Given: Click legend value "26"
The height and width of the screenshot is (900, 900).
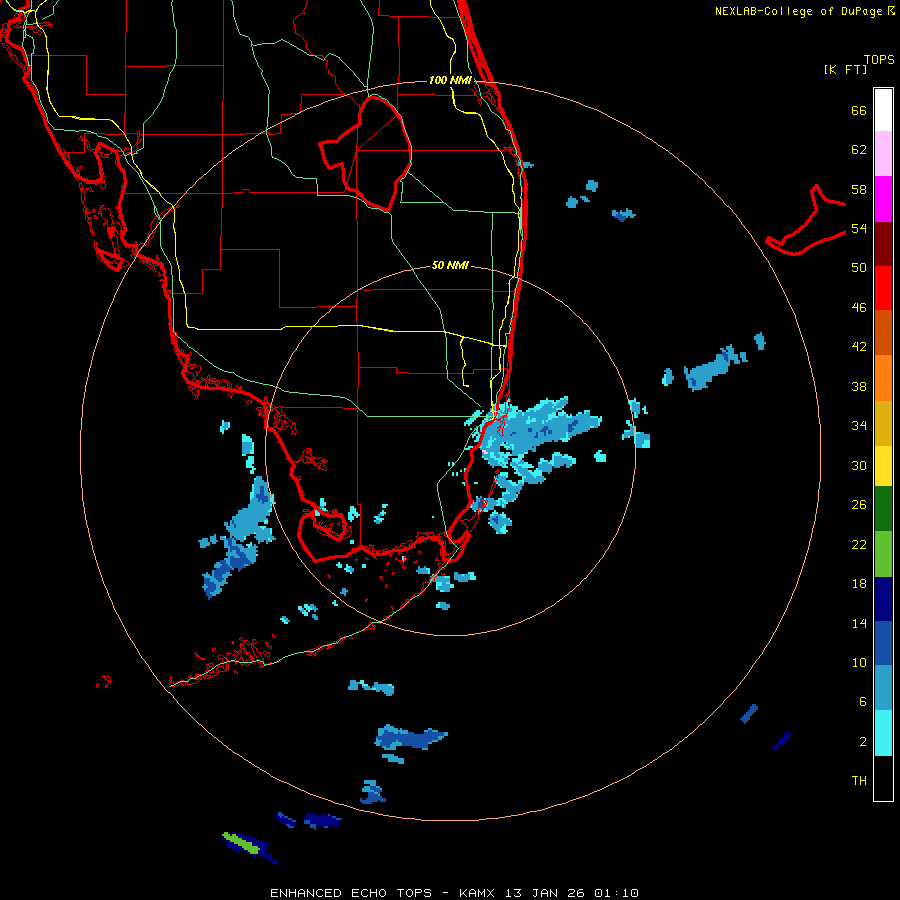Looking at the screenshot, I should [x=859, y=505].
